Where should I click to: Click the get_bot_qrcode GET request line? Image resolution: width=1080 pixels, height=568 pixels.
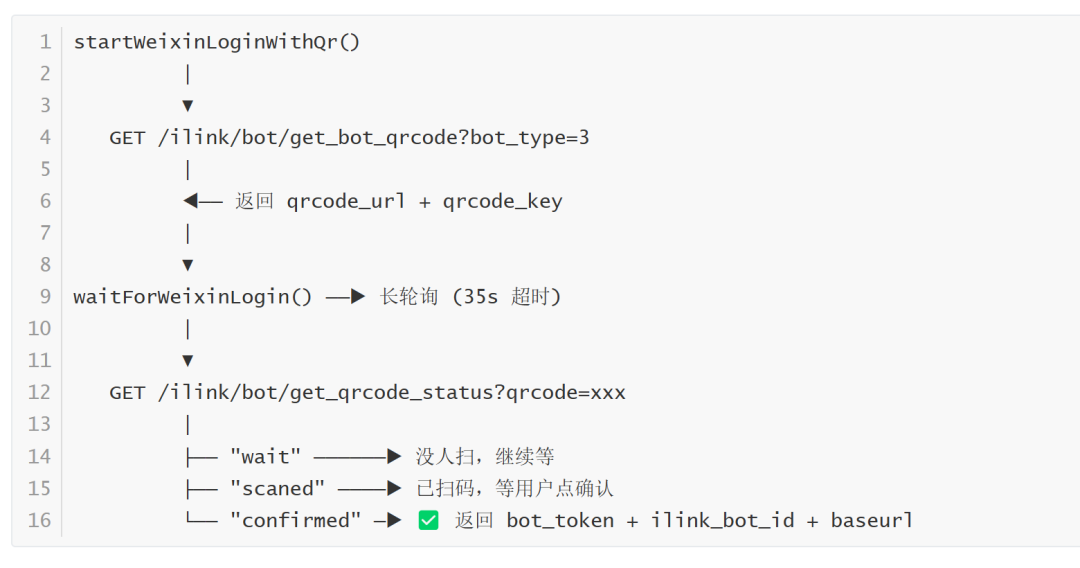click(x=349, y=138)
